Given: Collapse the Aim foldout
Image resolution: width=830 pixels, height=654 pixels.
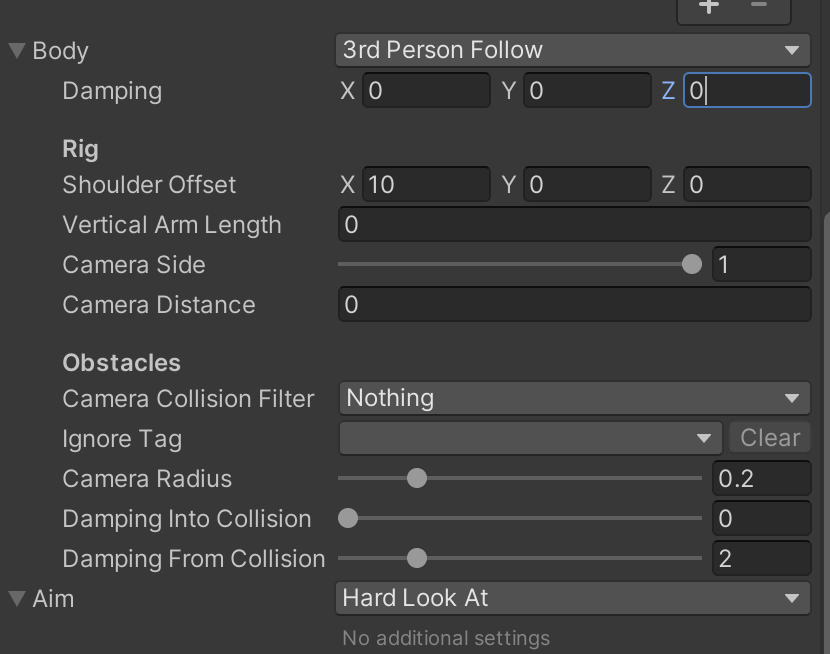Looking at the screenshot, I should pos(14,598).
